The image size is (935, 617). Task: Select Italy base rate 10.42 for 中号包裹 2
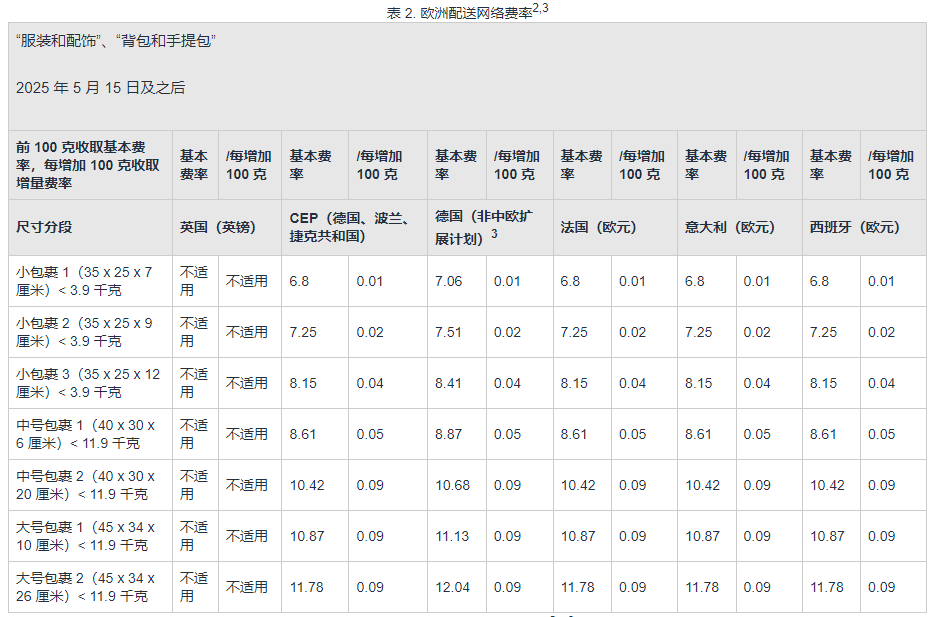pyautogui.click(x=702, y=485)
